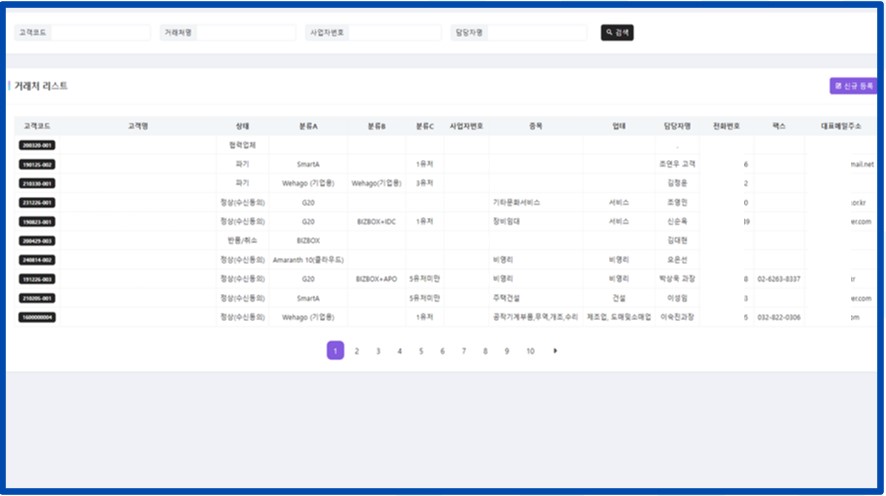Click into the 사업자번호 input field
This screenshot has width=886, height=496.
[x=393, y=33]
